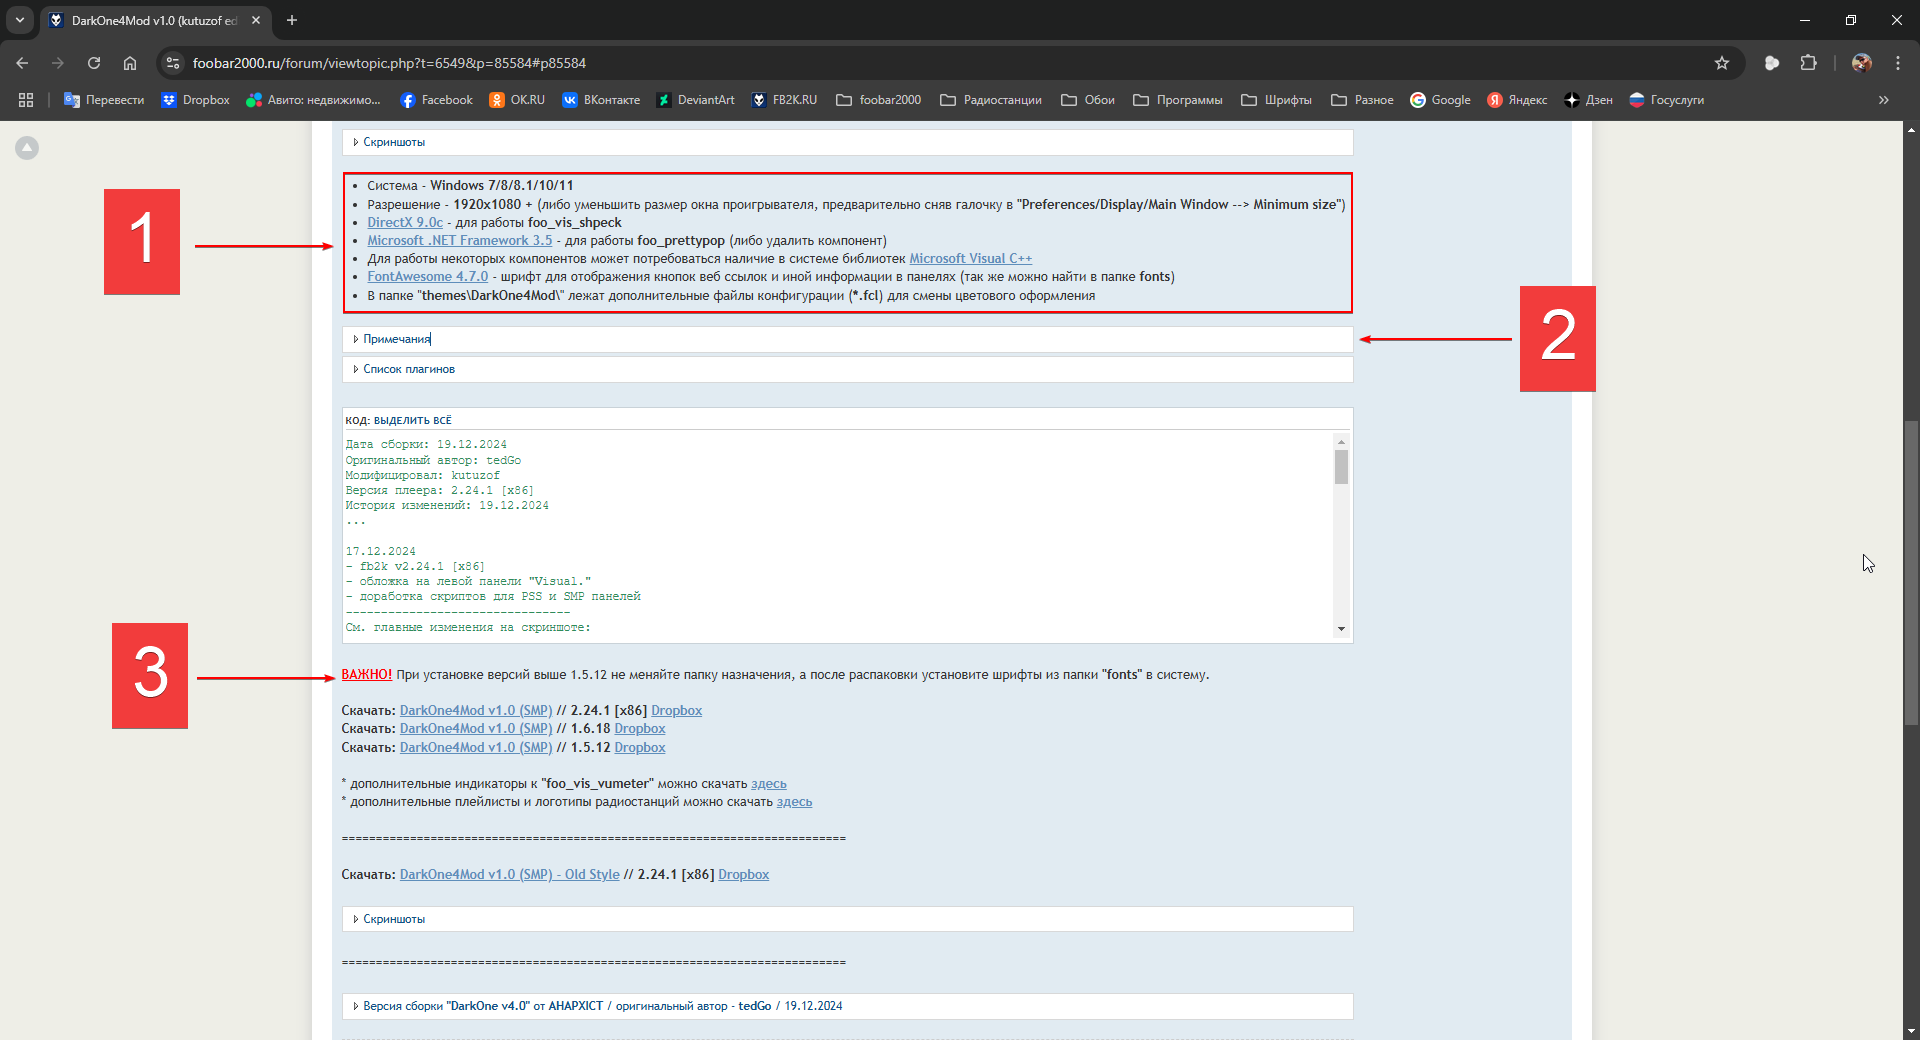
Task: Open the tab search dropdown arrow
Action: tap(20, 20)
